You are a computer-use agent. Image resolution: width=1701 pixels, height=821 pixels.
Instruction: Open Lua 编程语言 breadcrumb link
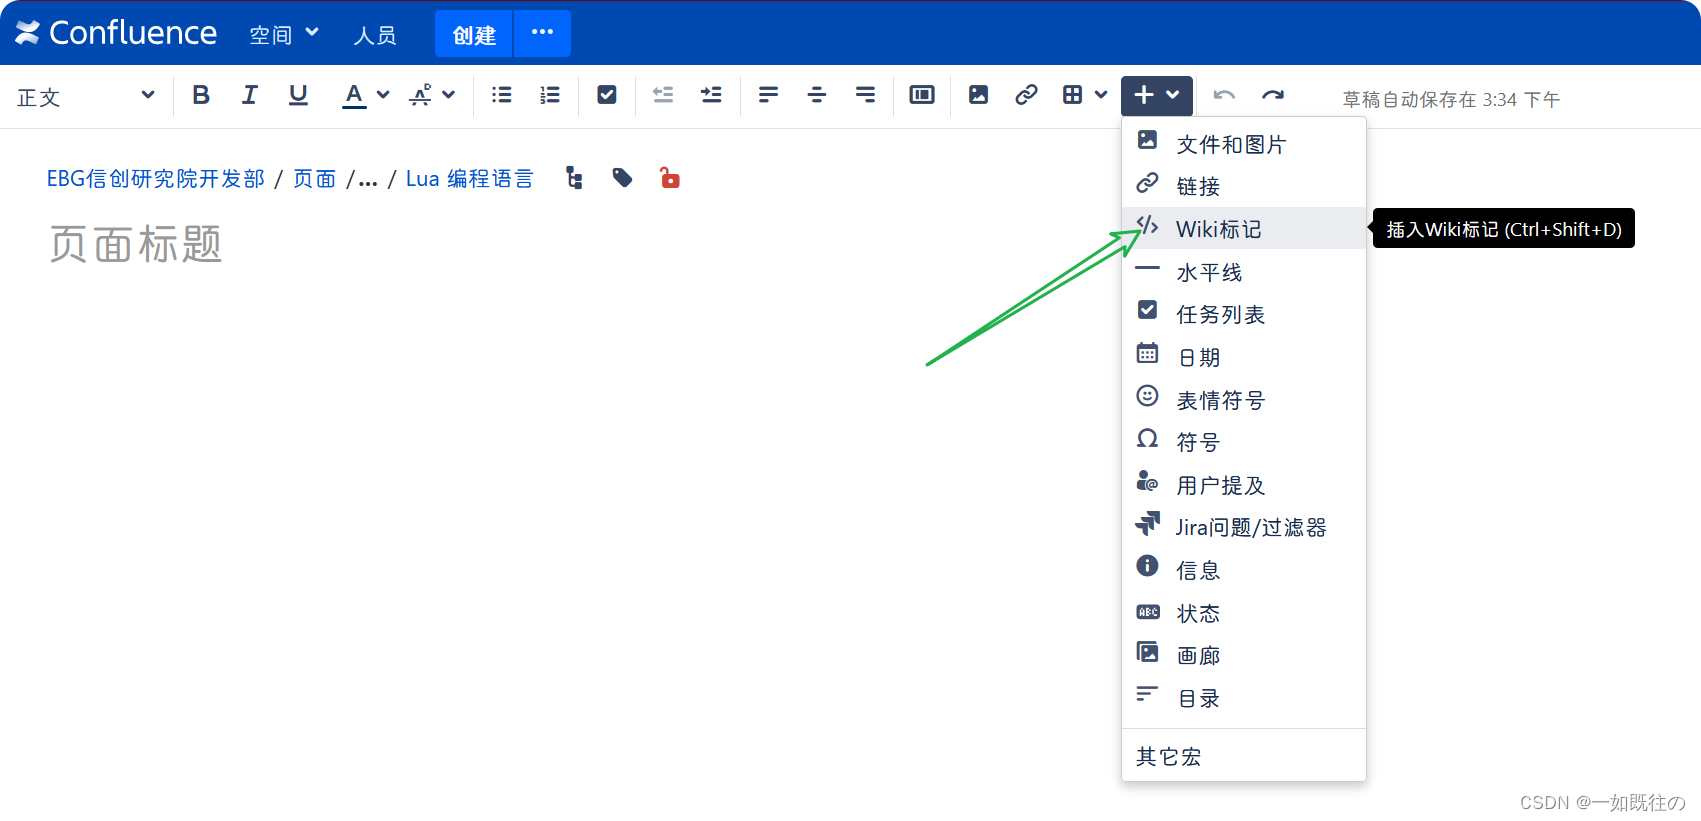click(x=470, y=178)
